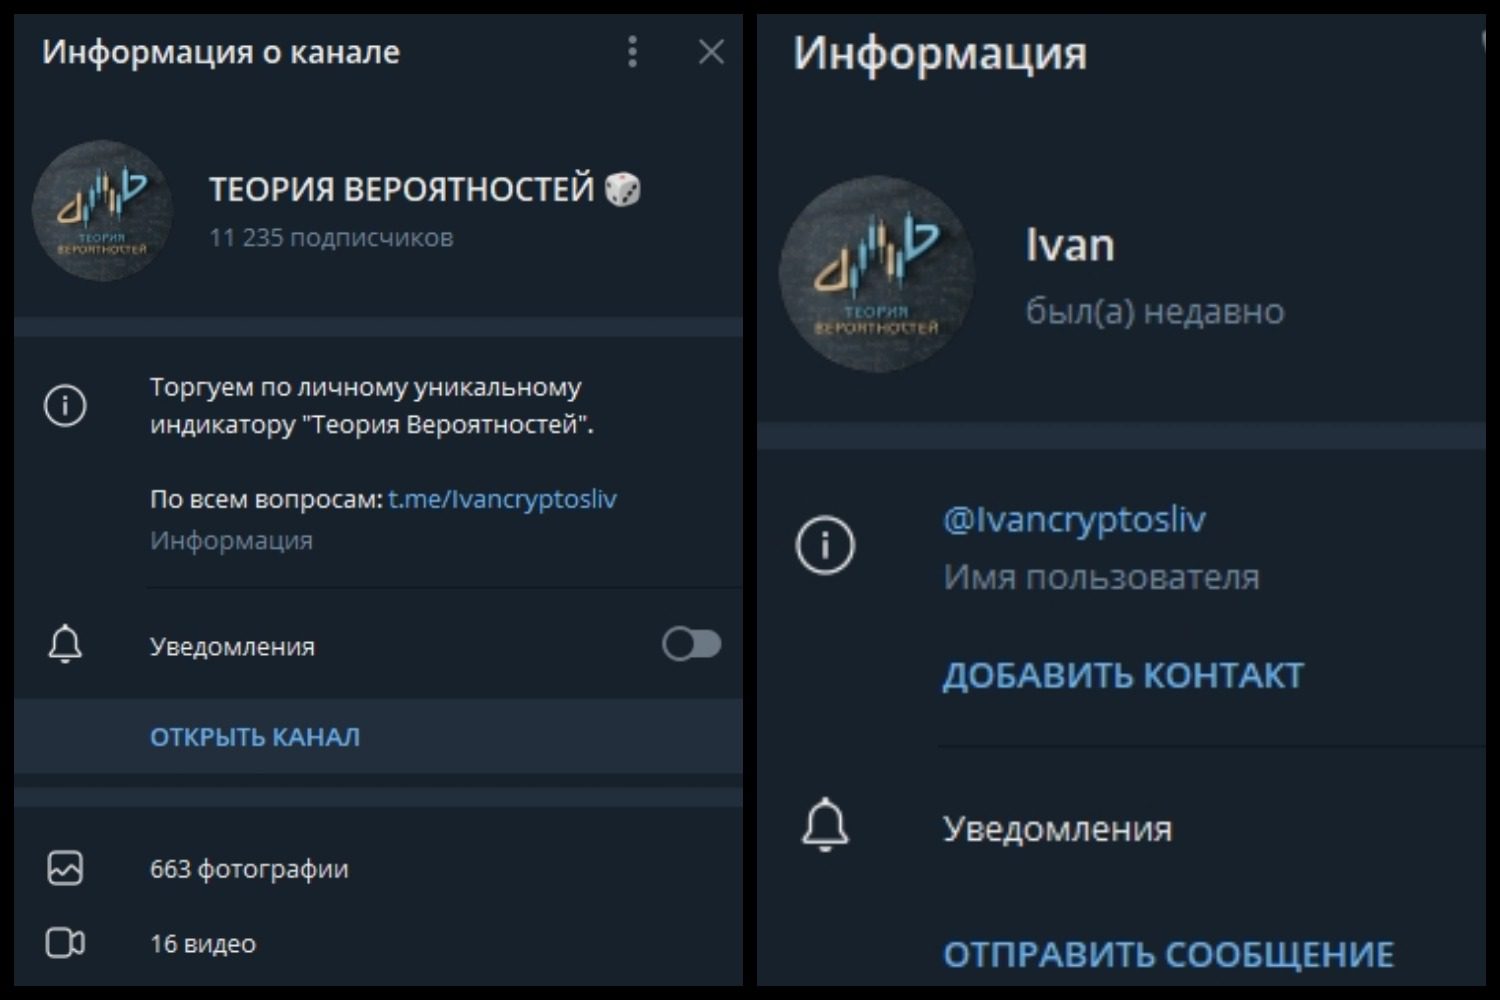This screenshot has width=1500, height=1000.
Task: Click the bell icon in Ivan's profile
Action: tap(825, 826)
